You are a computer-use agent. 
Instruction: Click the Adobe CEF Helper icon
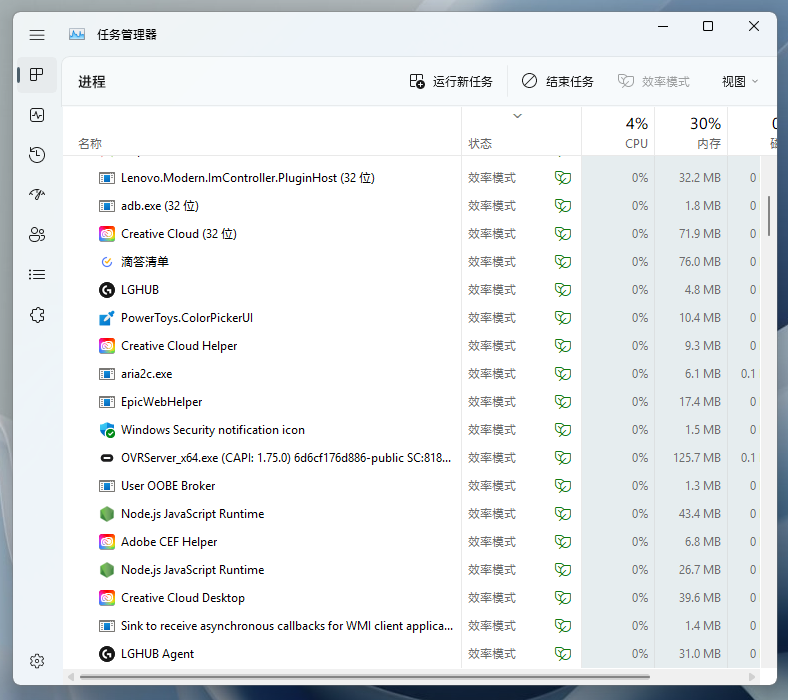click(107, 542)
